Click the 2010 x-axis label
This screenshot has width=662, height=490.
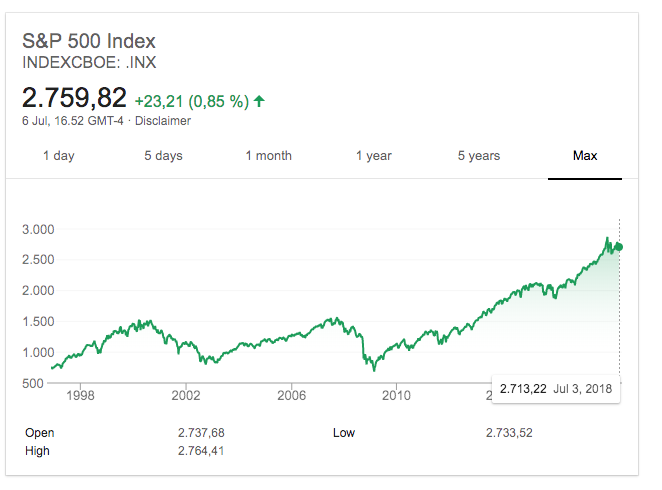pos(397,395)
